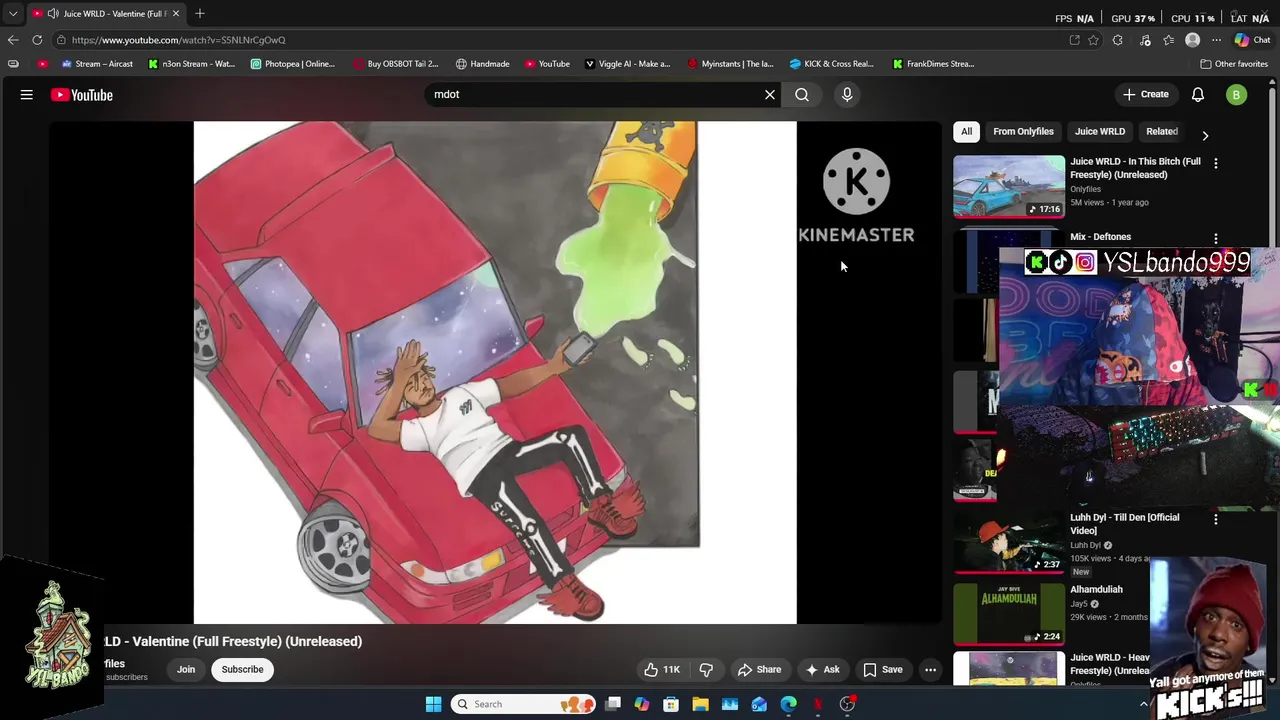The image size is (1280, 720).
Task: Expand the Other favorites folder
Action: coord(1234,64)
